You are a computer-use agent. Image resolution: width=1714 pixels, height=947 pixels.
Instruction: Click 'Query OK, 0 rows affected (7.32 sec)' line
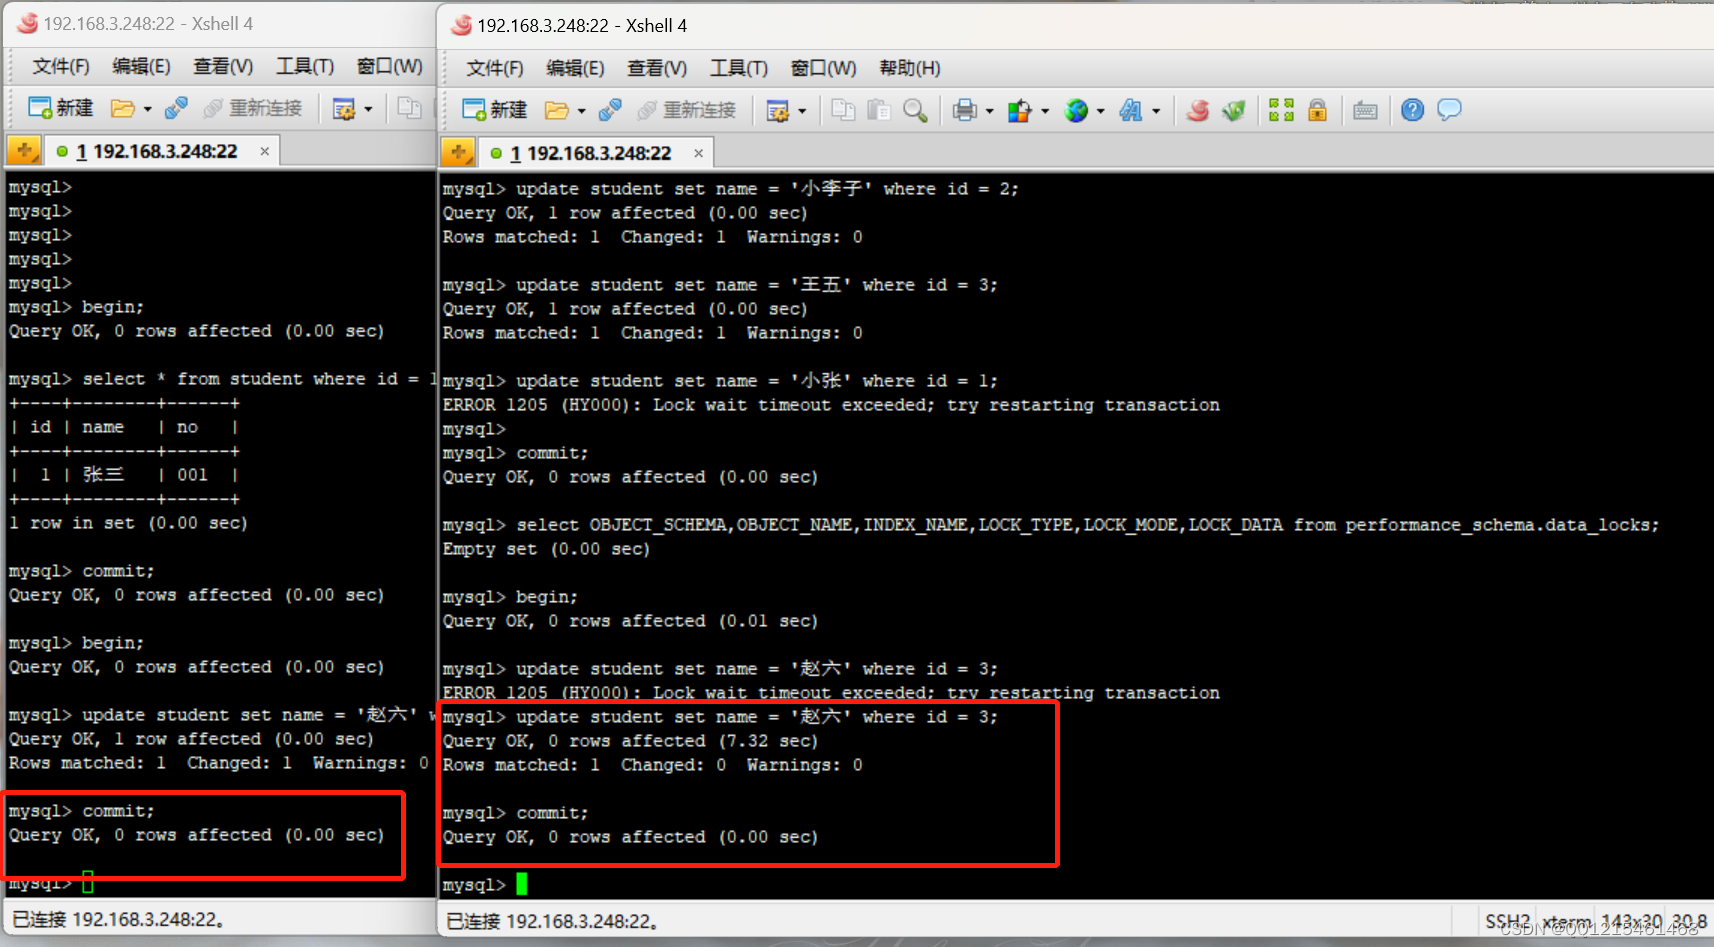point(630,741)
